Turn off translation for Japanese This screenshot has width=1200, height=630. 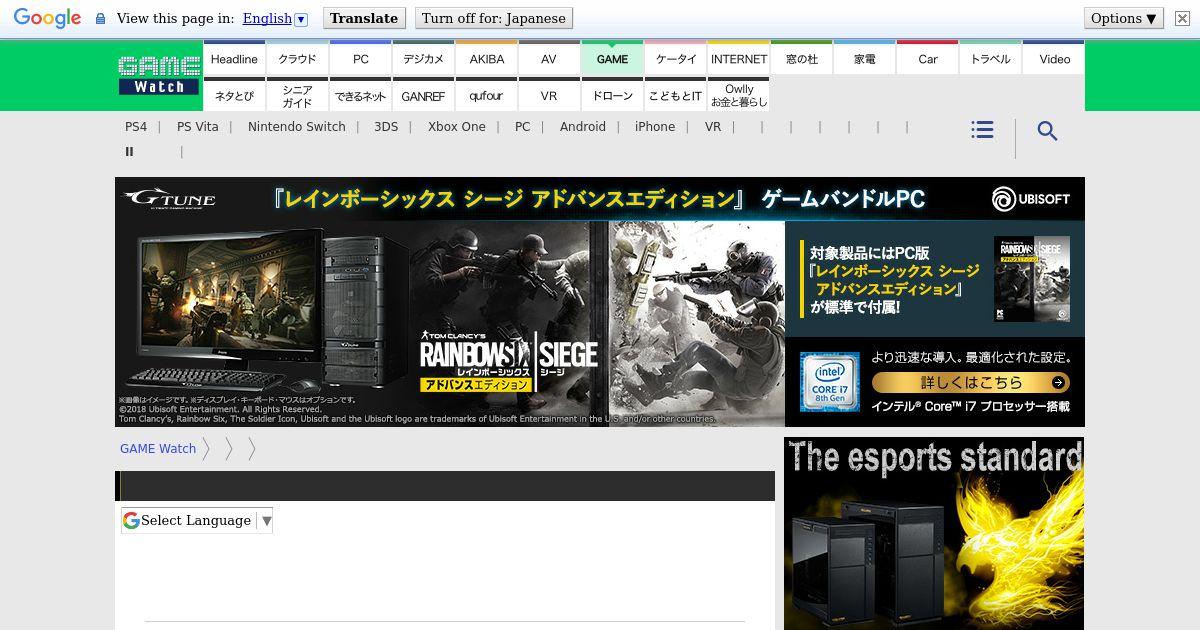click(493, 18)
